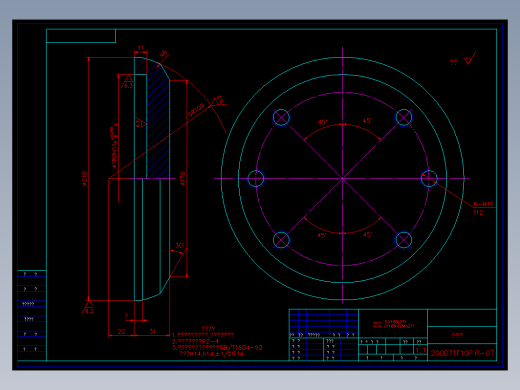The image size is (520, 390).
Task: Click the upper-left 45° angle label
Action: click(x=322, y=122)
